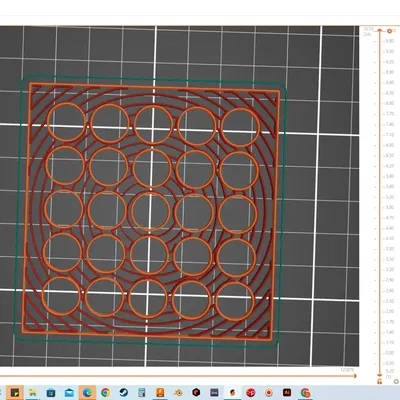
Task: Click the sliced grid model in the preview
Action: tap(151, 212)
